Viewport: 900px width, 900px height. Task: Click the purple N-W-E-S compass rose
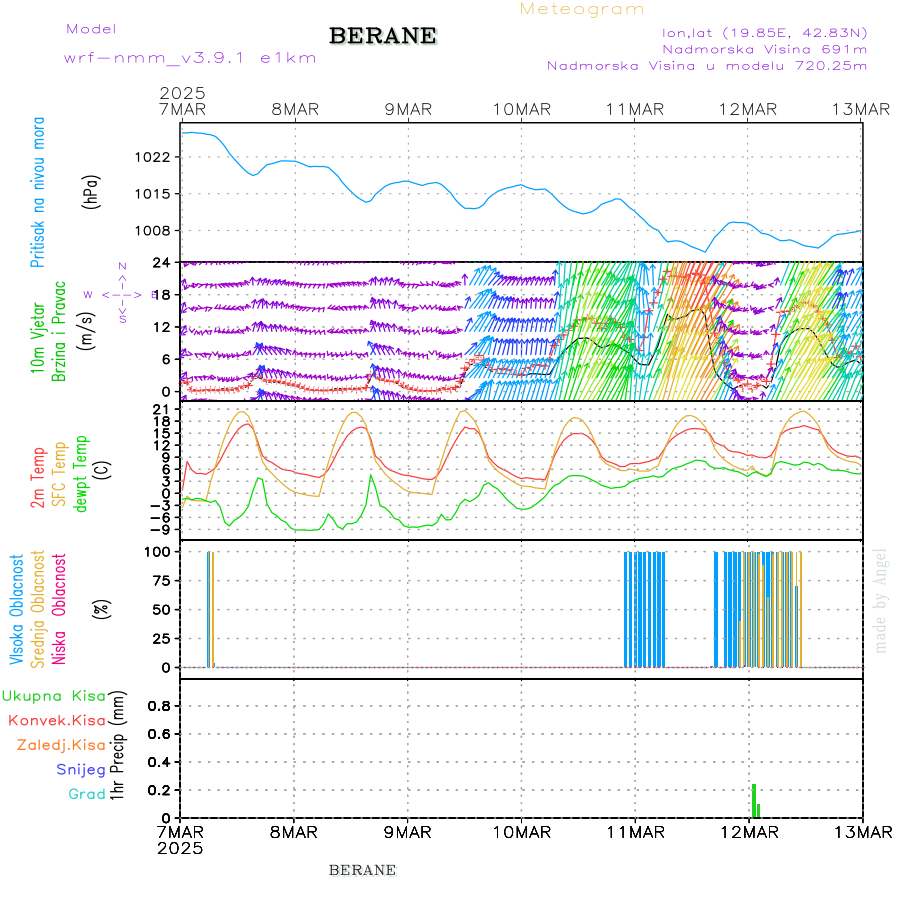(122, 293)
